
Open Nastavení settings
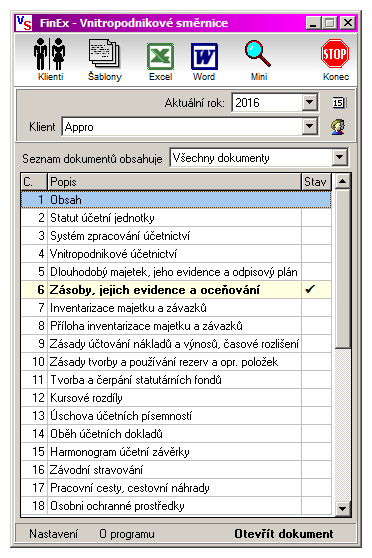53,534
